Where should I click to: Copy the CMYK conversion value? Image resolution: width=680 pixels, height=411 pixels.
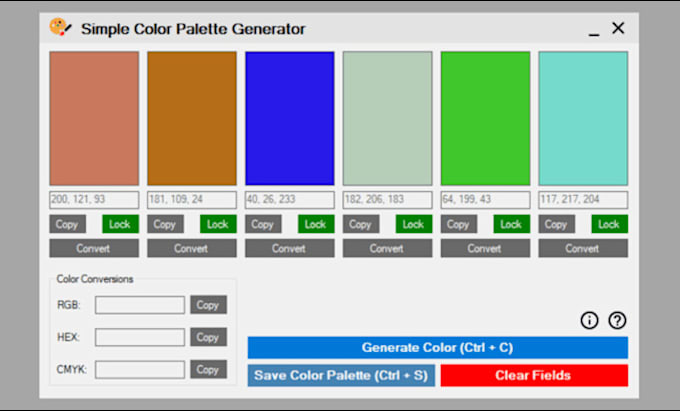[x=208, y=369]
